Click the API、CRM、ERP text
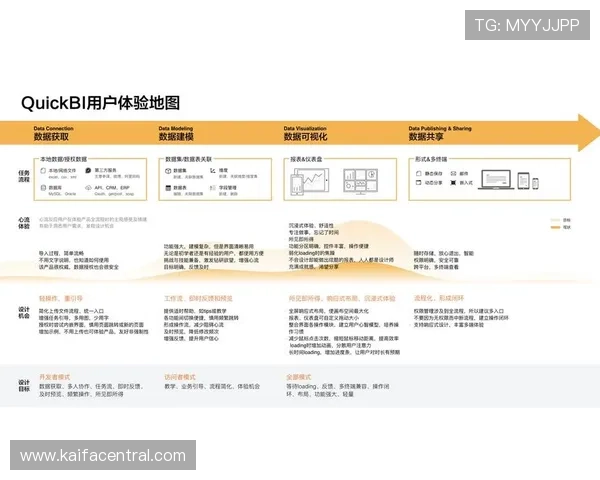 pyautogui.click(x=112, y=188)
